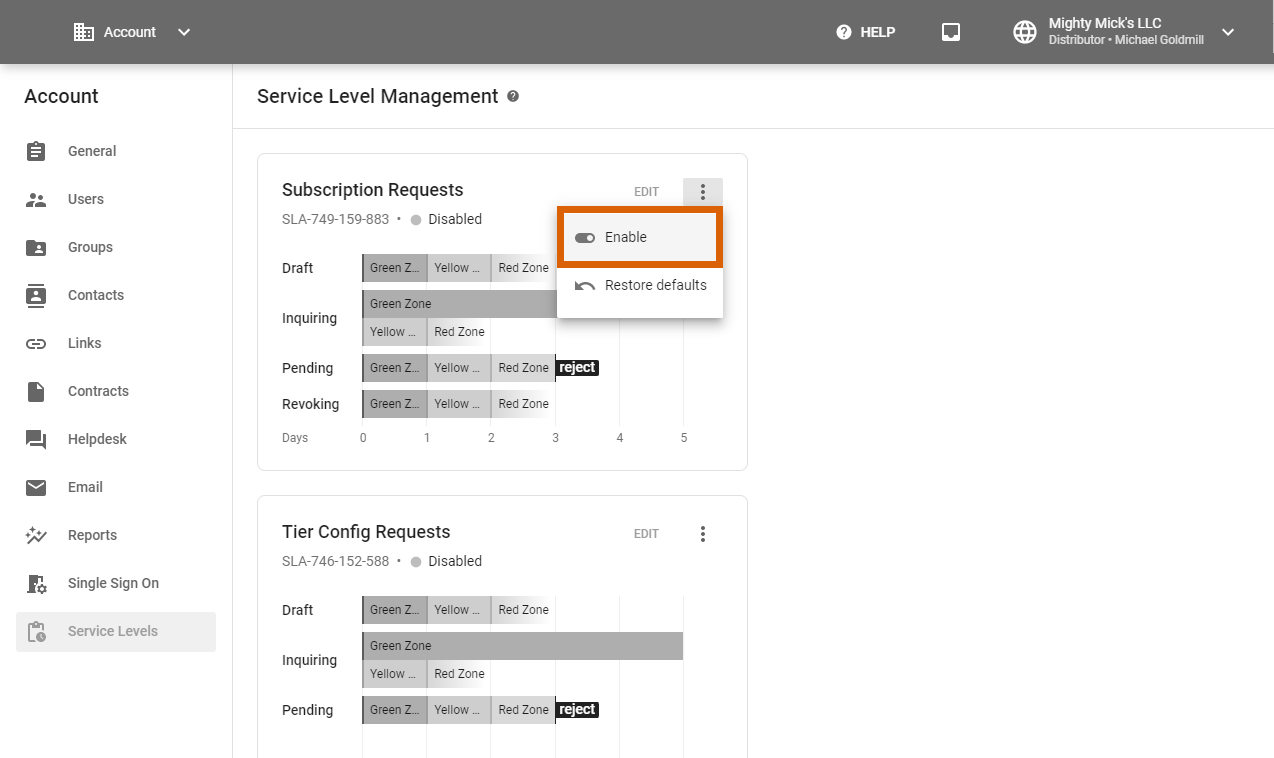Screen dimensions: 1274x758
Task: Click the reject marker on the Pending row
Action: (577, 367)
